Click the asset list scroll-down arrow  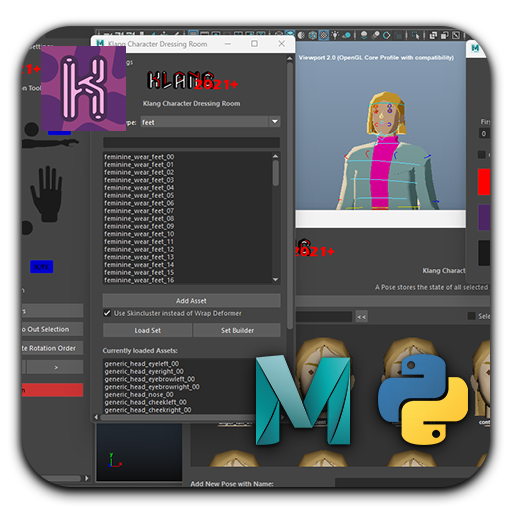coord(276,279)
